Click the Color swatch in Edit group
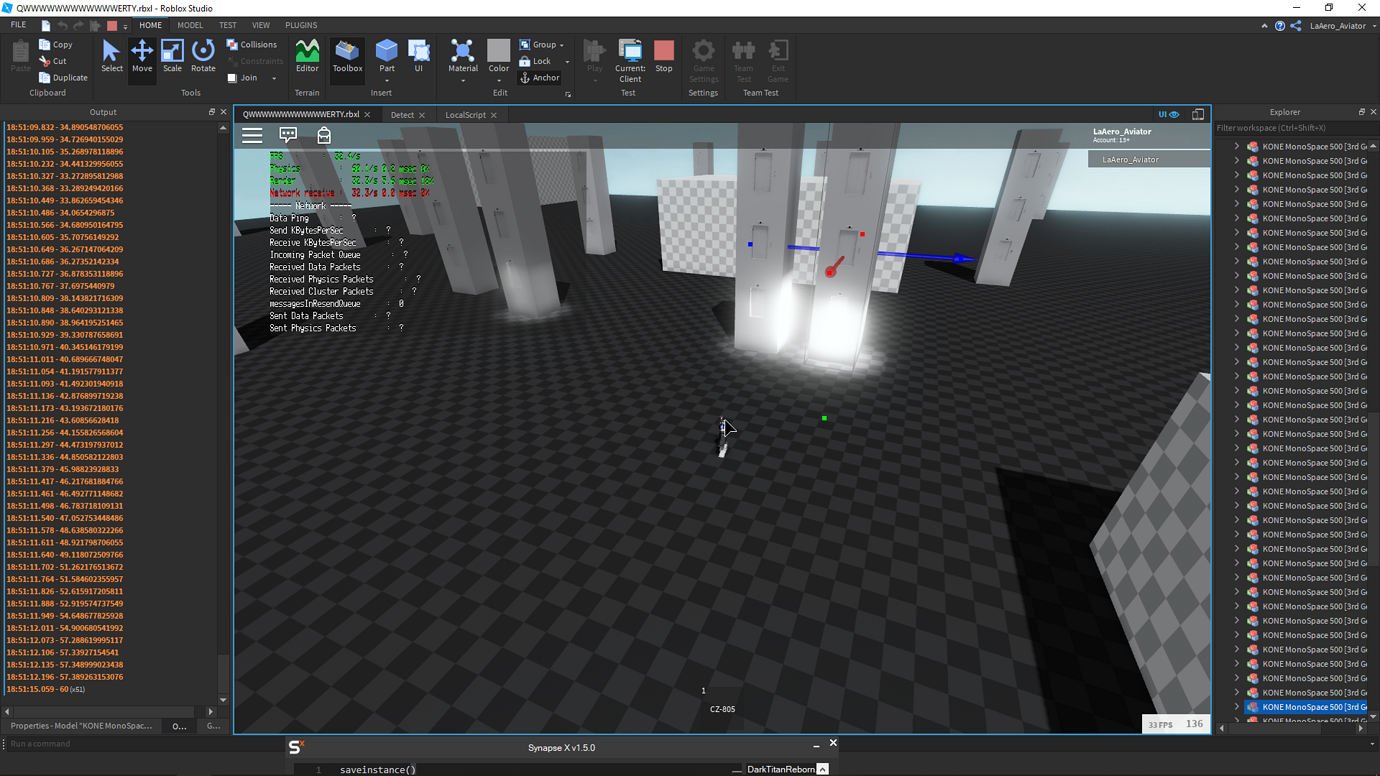Screen dimensions: 1380x776 tap(498, 50)
